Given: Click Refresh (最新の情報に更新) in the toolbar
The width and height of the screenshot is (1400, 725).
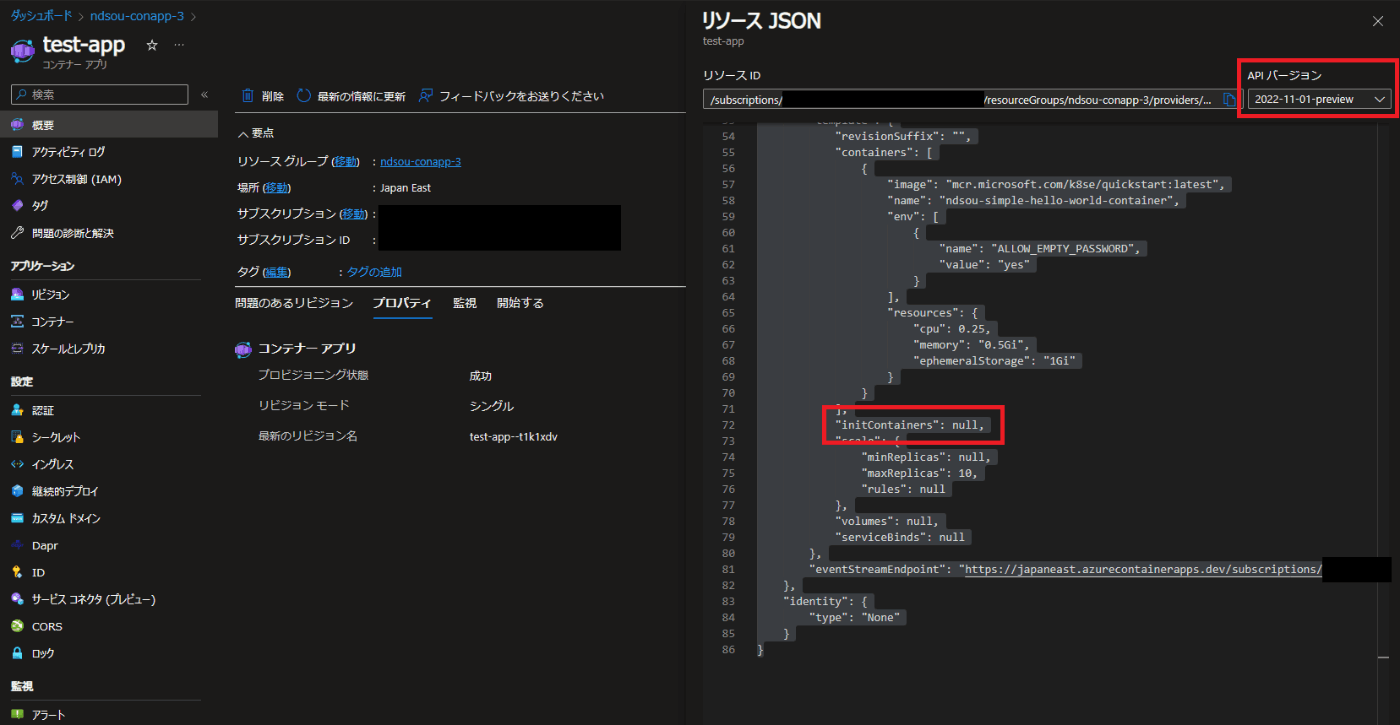Looking at the screenshot, I should click(351, 97).
